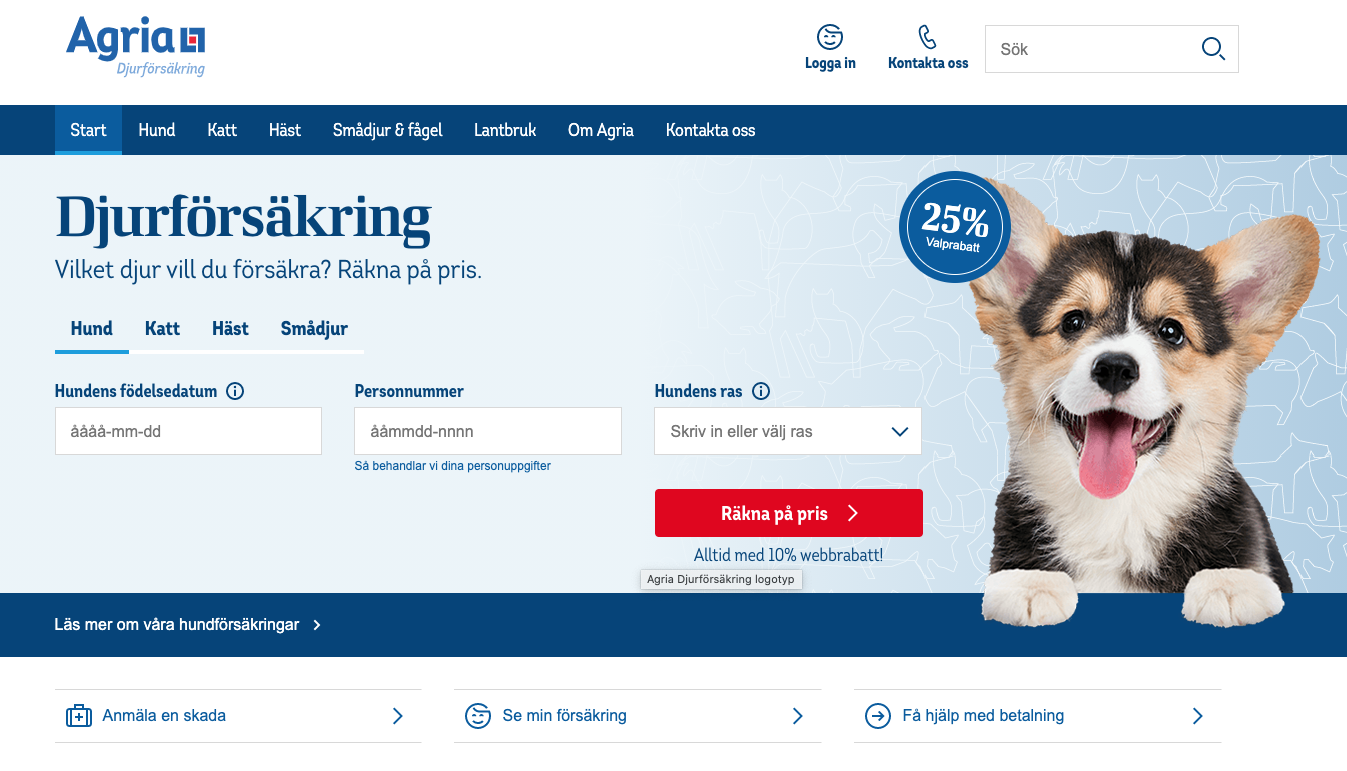Click the Kontakta oss phone icon
The image size is (1347, 771).
click(928, 37)
